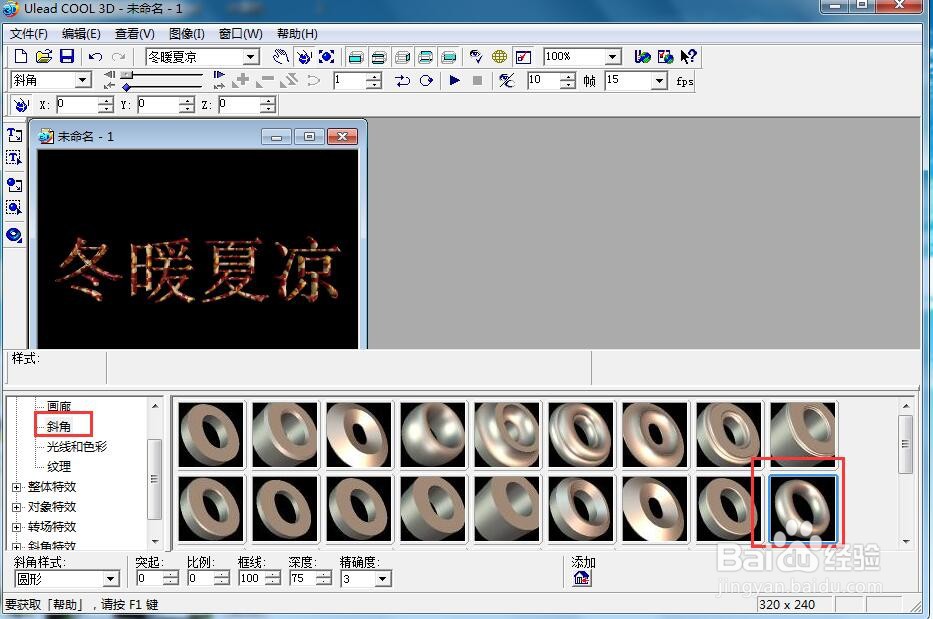Click the timeline frame slider thumb
The height and width of the screenshot is (619, 933).
[x=126, y=74]
